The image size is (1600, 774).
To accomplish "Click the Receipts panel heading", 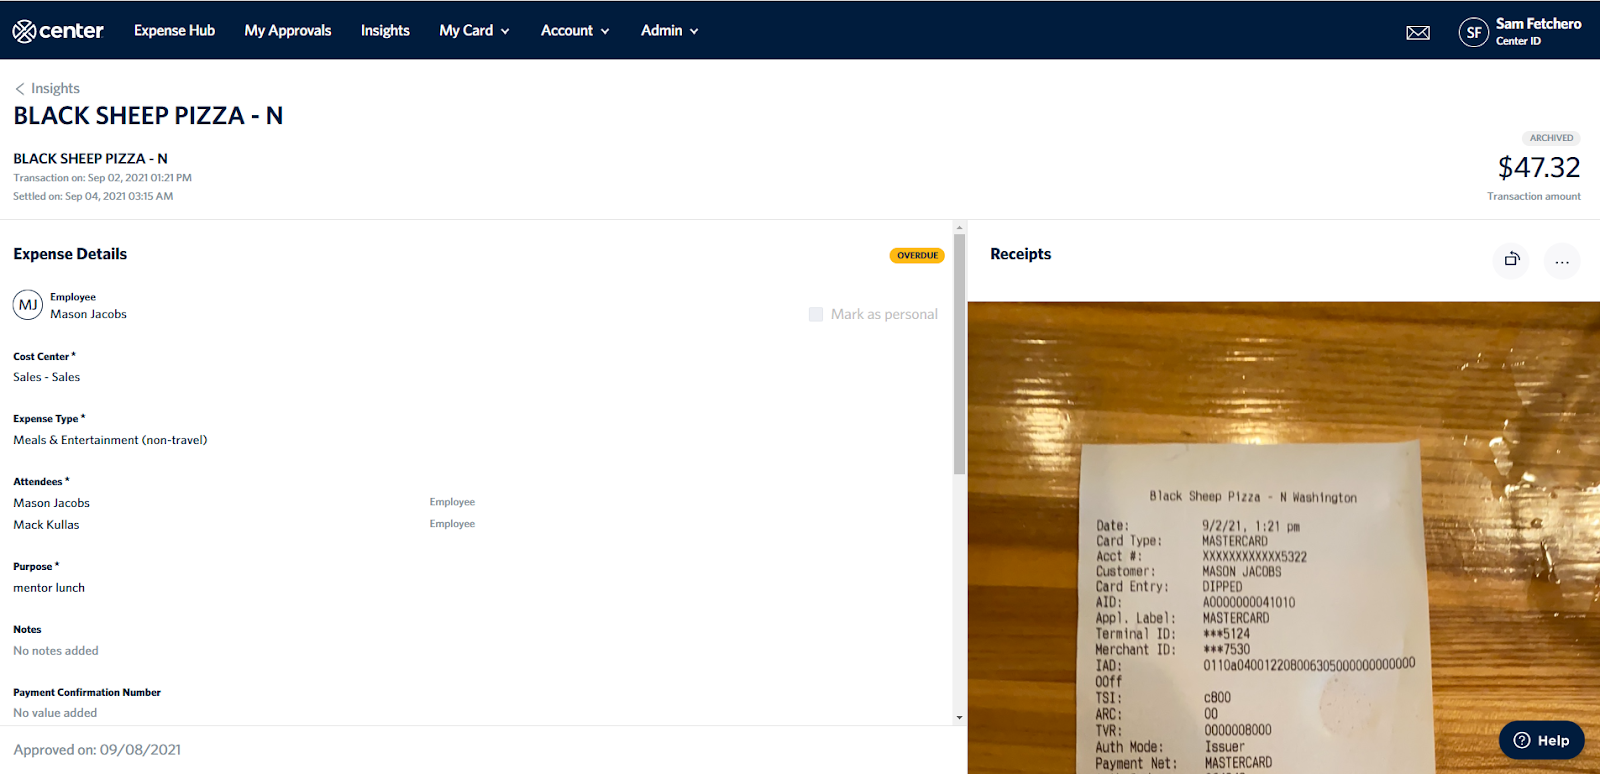I will (1020, 254).
